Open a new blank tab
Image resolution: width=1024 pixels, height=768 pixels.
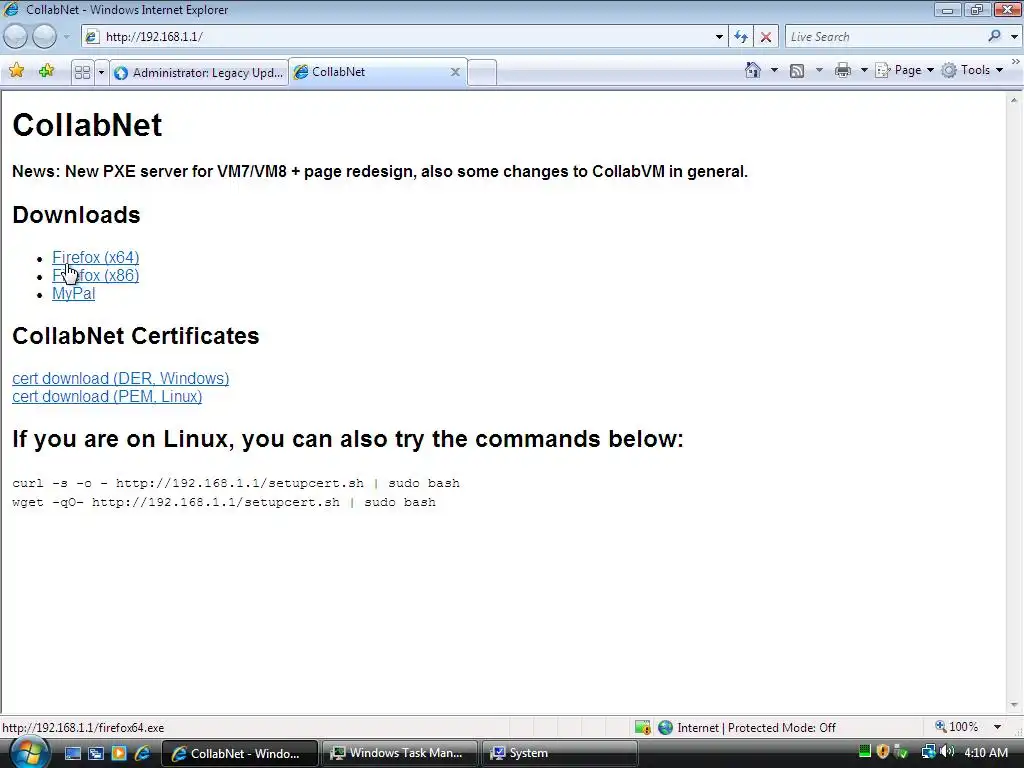482,72
